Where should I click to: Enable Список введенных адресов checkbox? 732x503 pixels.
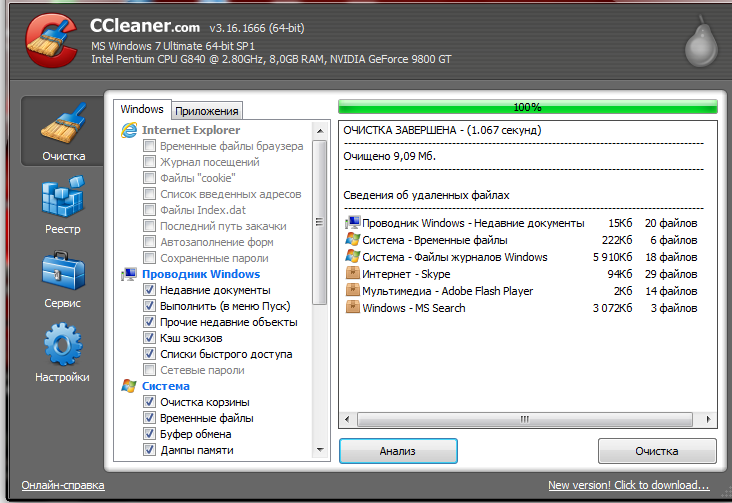[149, 194]
